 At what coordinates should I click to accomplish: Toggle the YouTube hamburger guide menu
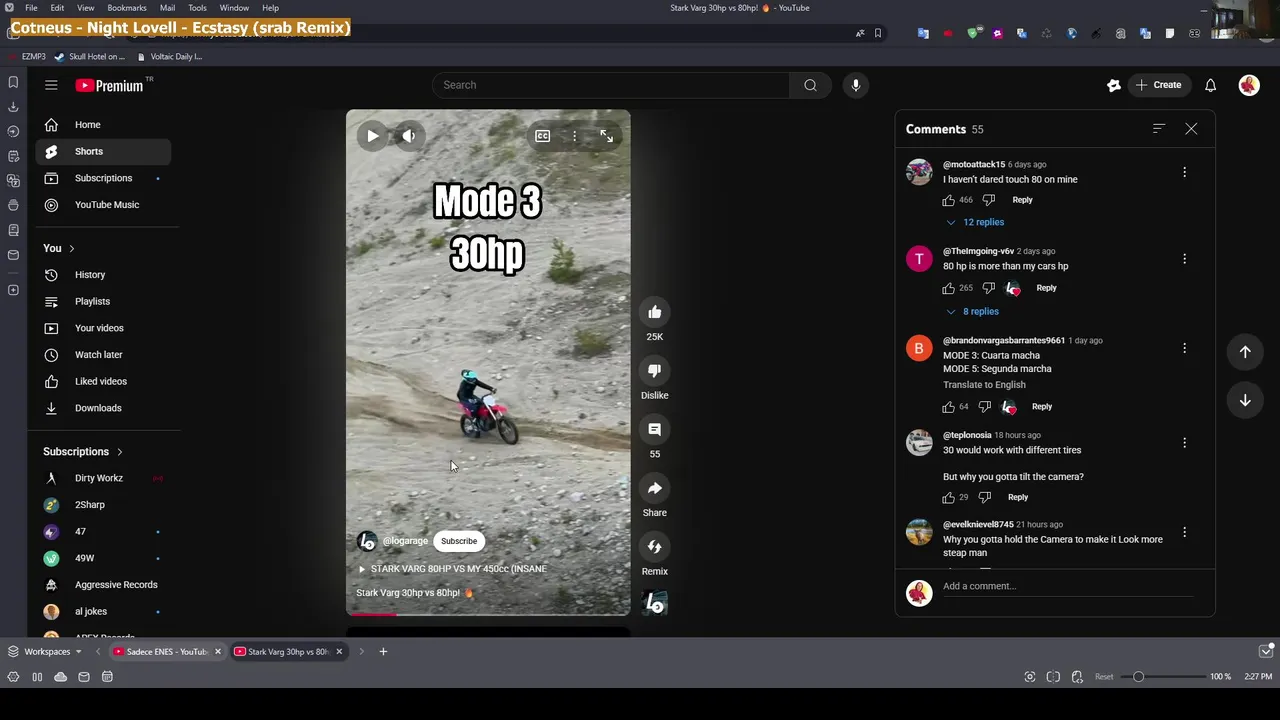[51, 85]
